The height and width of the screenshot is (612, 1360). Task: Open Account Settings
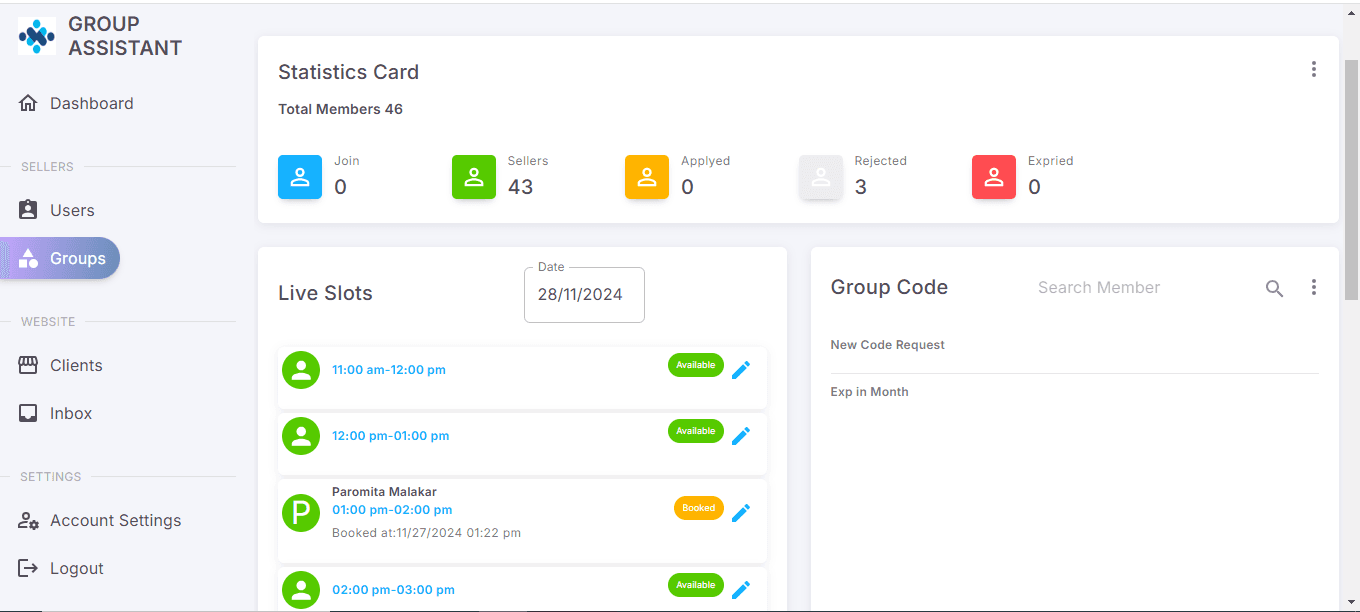tap(100, 520)
